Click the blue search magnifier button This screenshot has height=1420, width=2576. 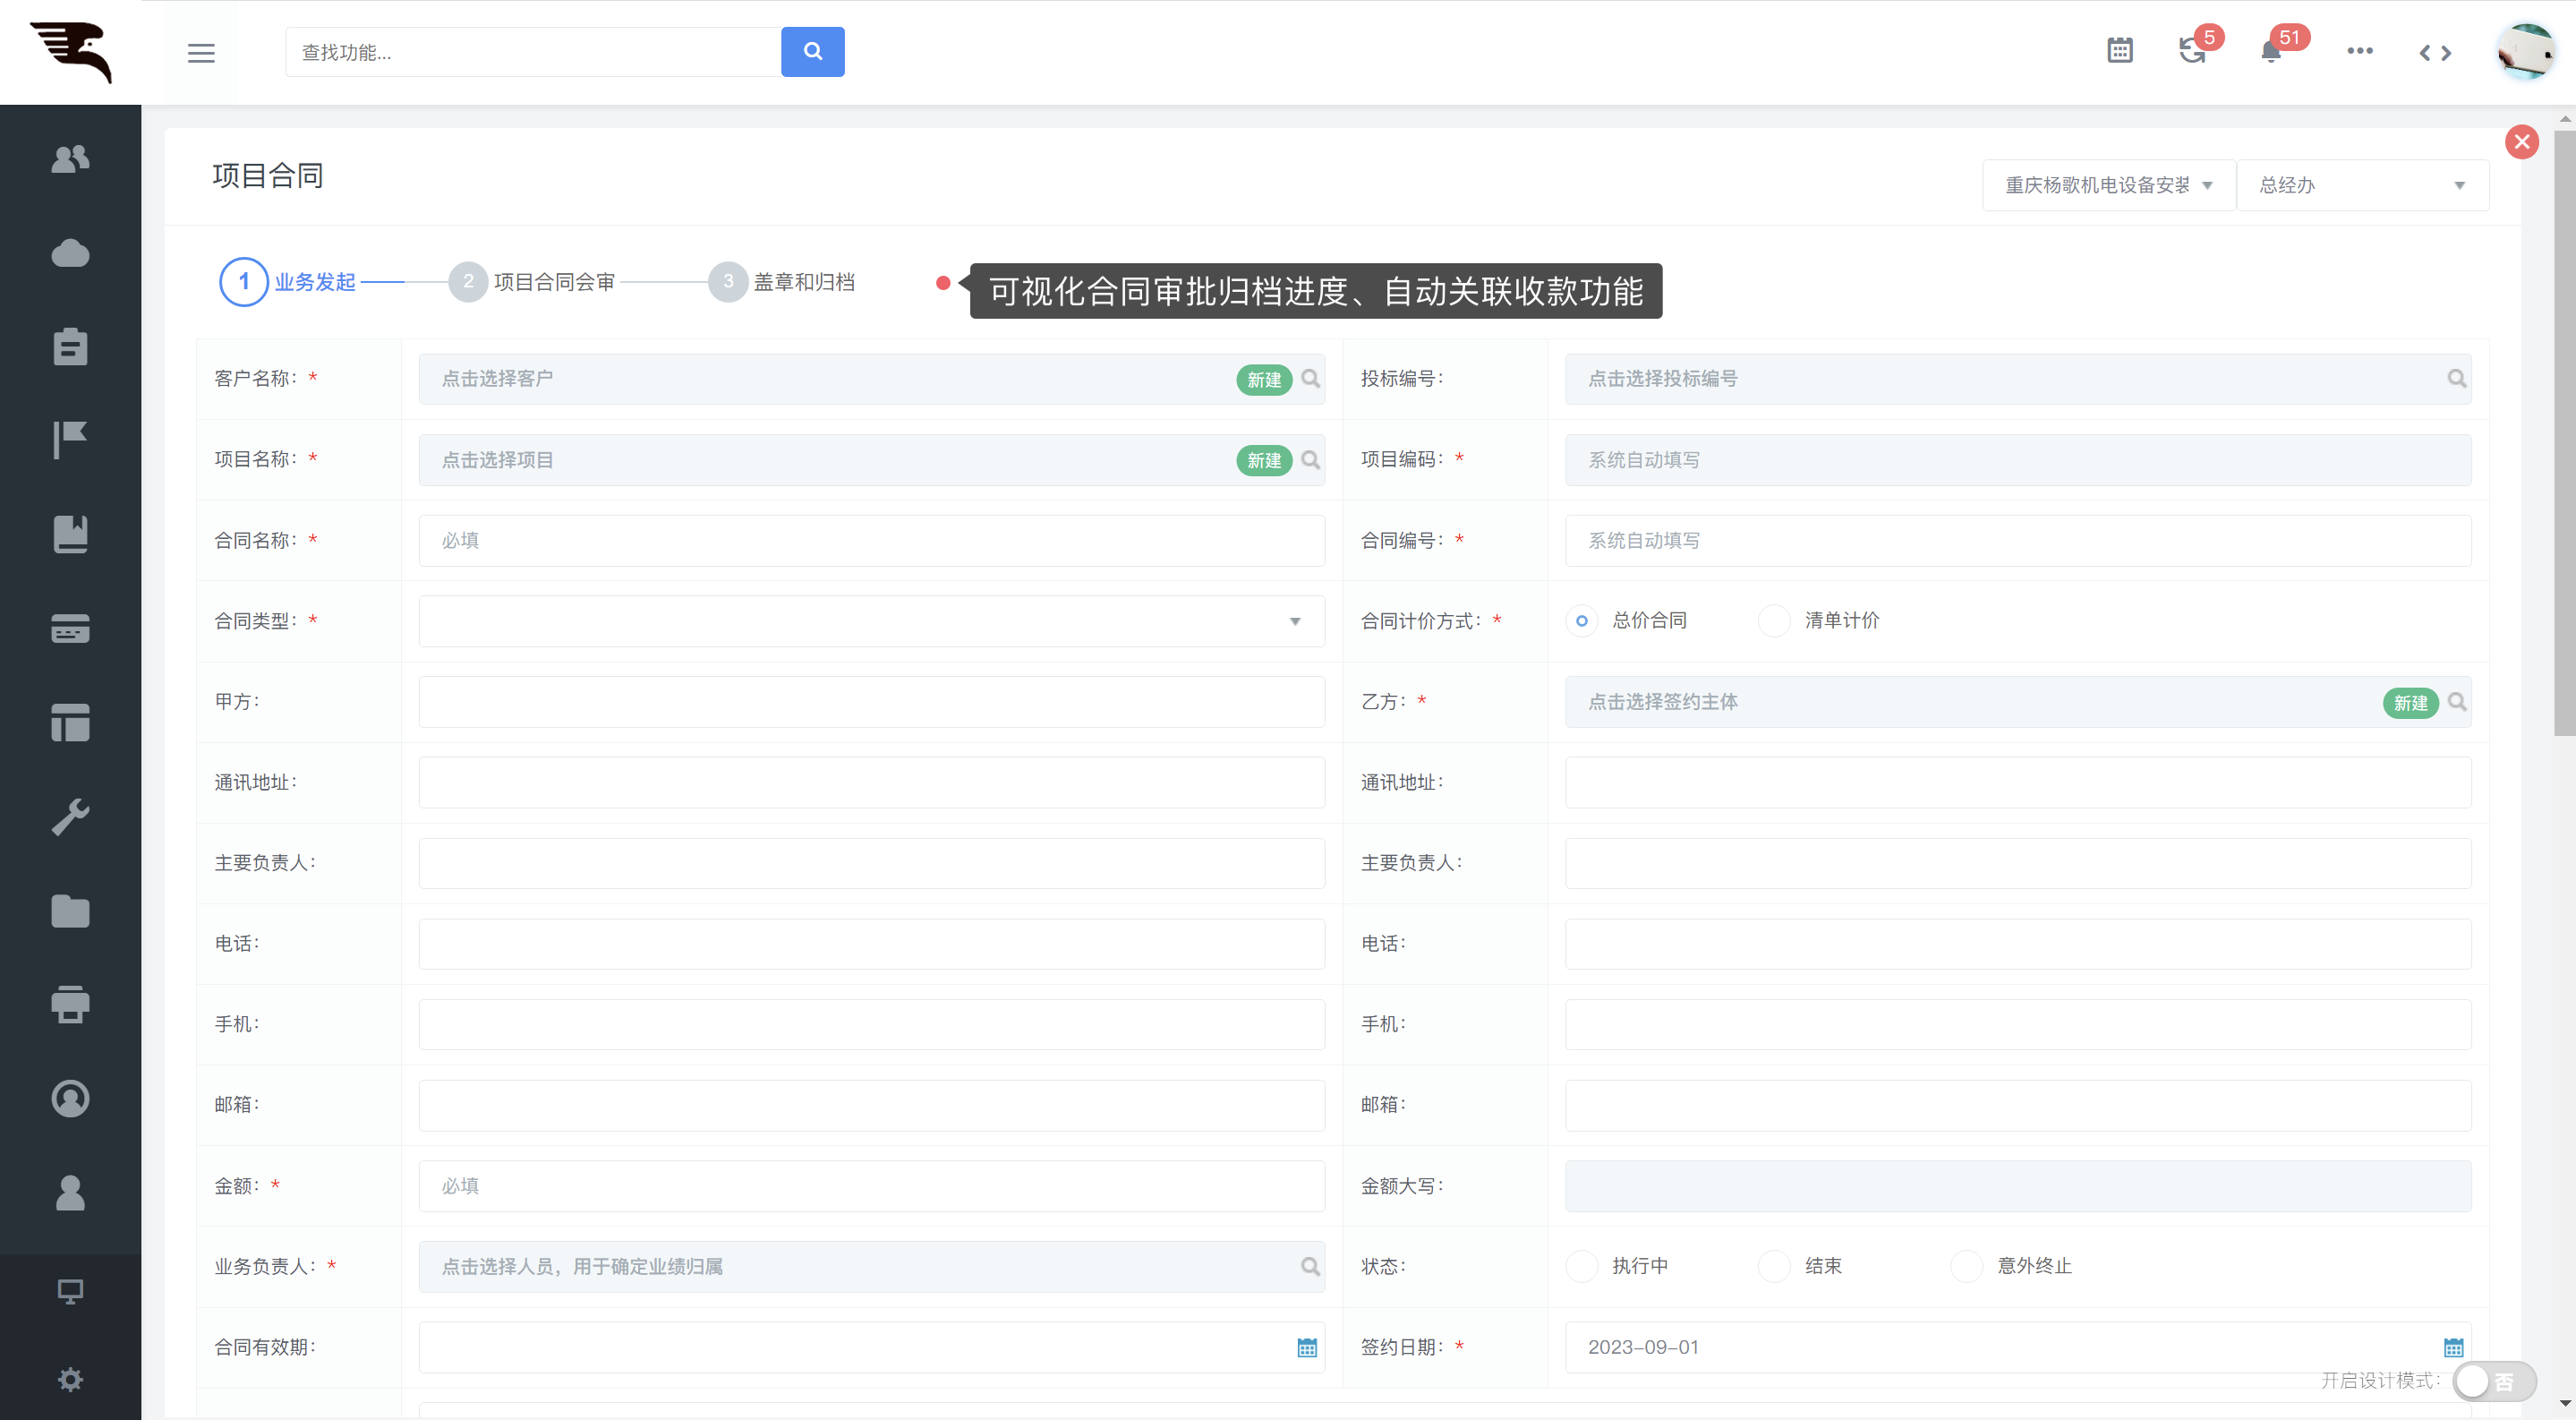812,52
